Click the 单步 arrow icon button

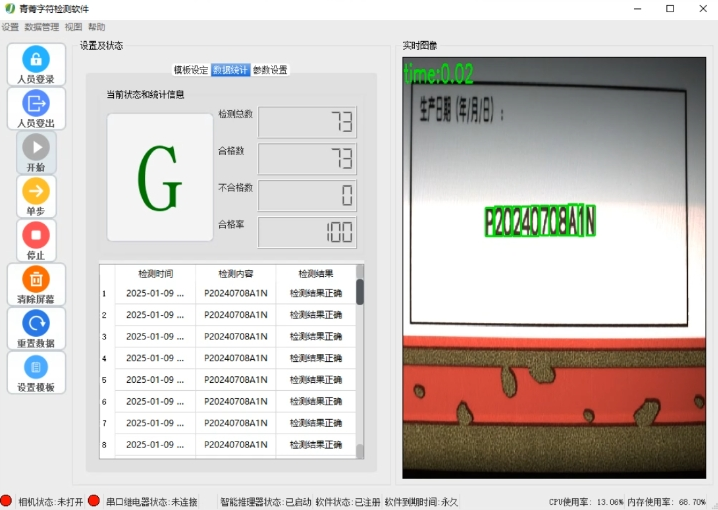[36, 196]
